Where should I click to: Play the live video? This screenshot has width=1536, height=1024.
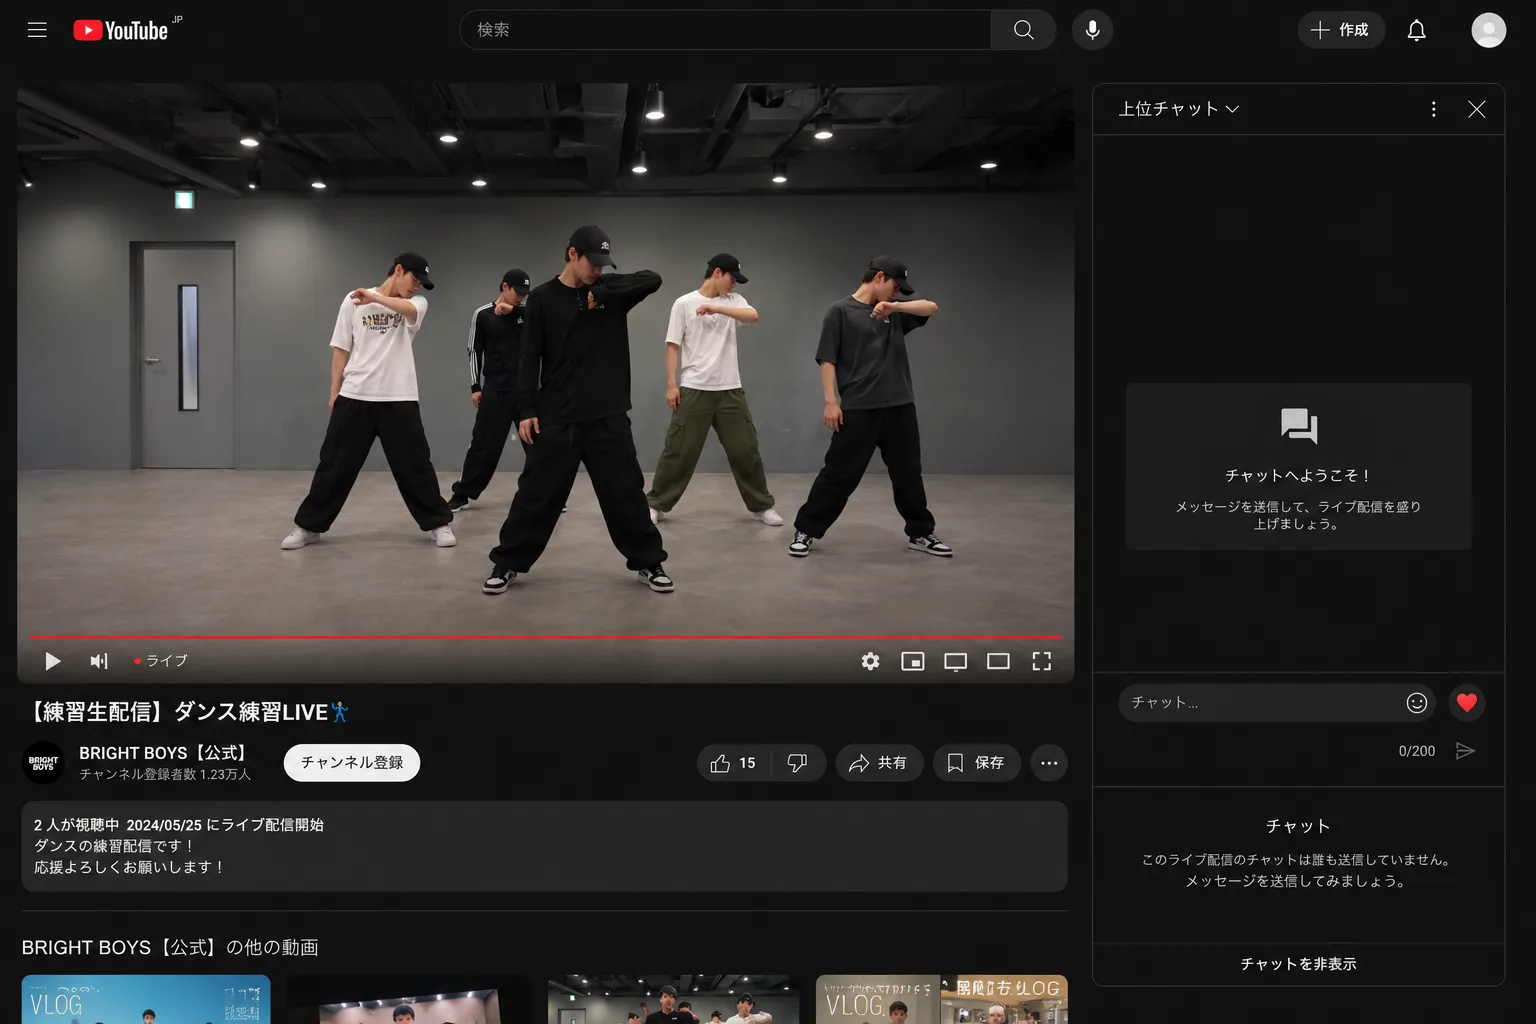click(52, 661)
